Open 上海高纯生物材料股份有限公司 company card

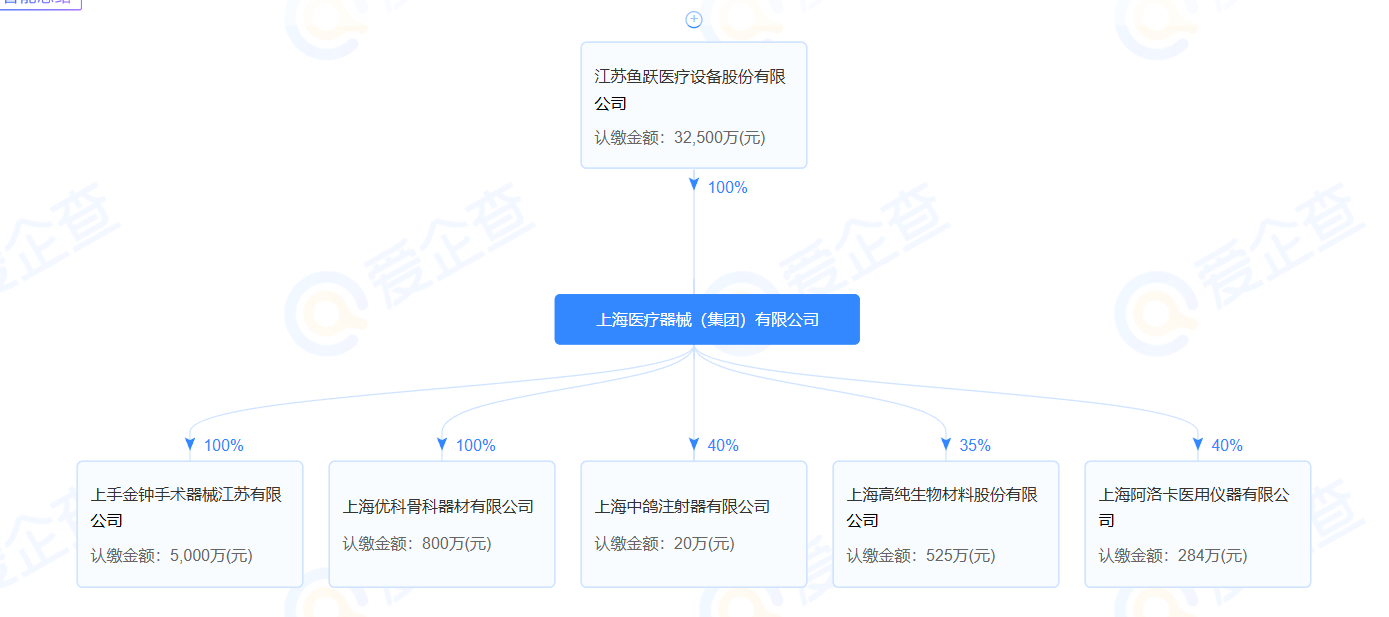pyautogui.click(x=946, y=524)
